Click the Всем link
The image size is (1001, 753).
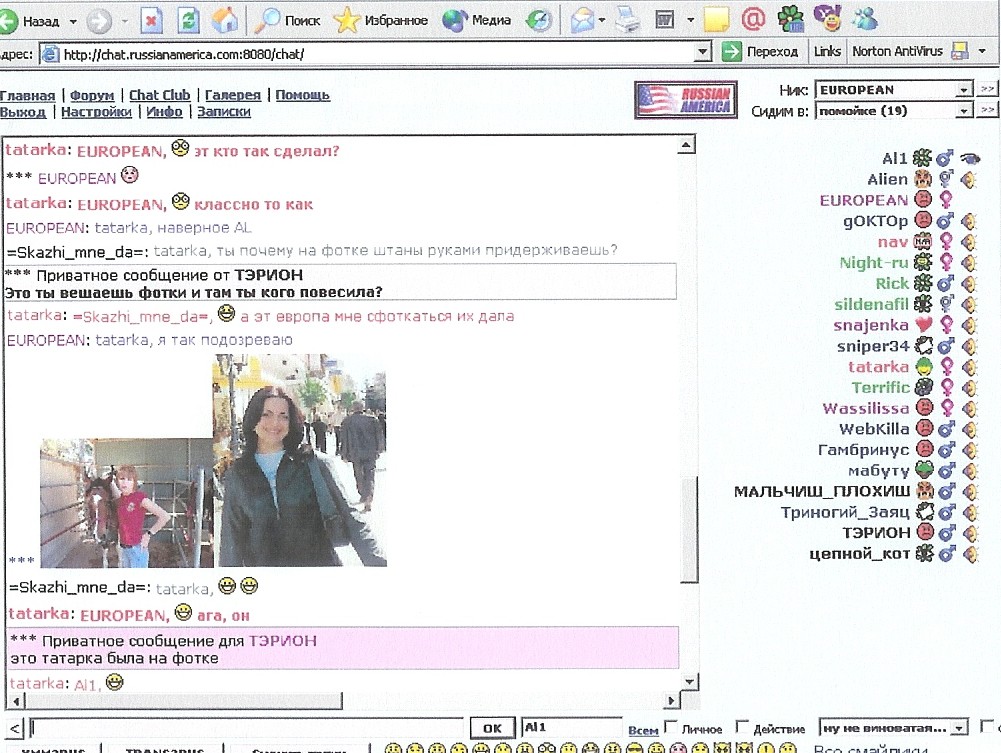coord(643,730)
